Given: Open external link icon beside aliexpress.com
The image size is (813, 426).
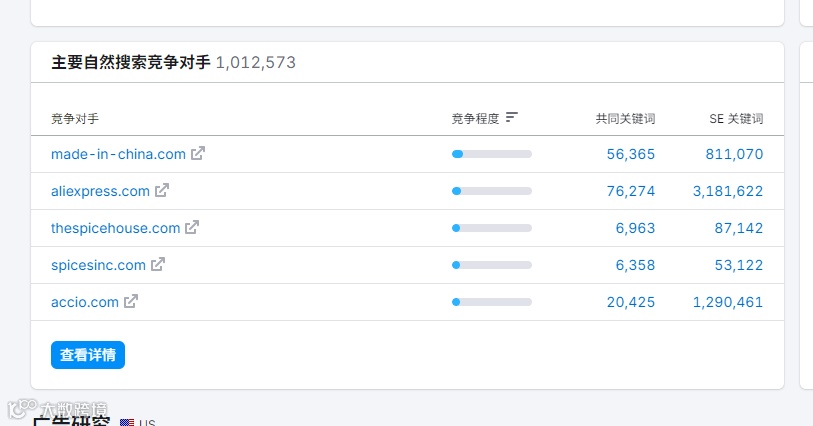Looking at the screenshot, I should 162,190.
